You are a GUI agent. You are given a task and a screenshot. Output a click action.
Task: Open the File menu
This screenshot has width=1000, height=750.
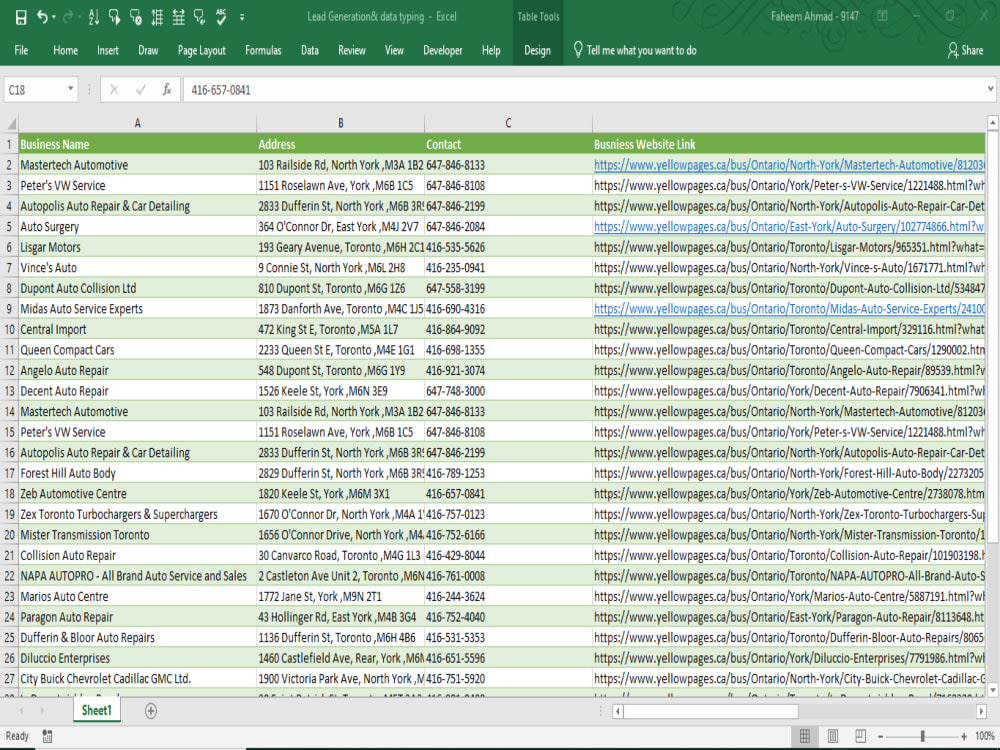tap(21, 50)
